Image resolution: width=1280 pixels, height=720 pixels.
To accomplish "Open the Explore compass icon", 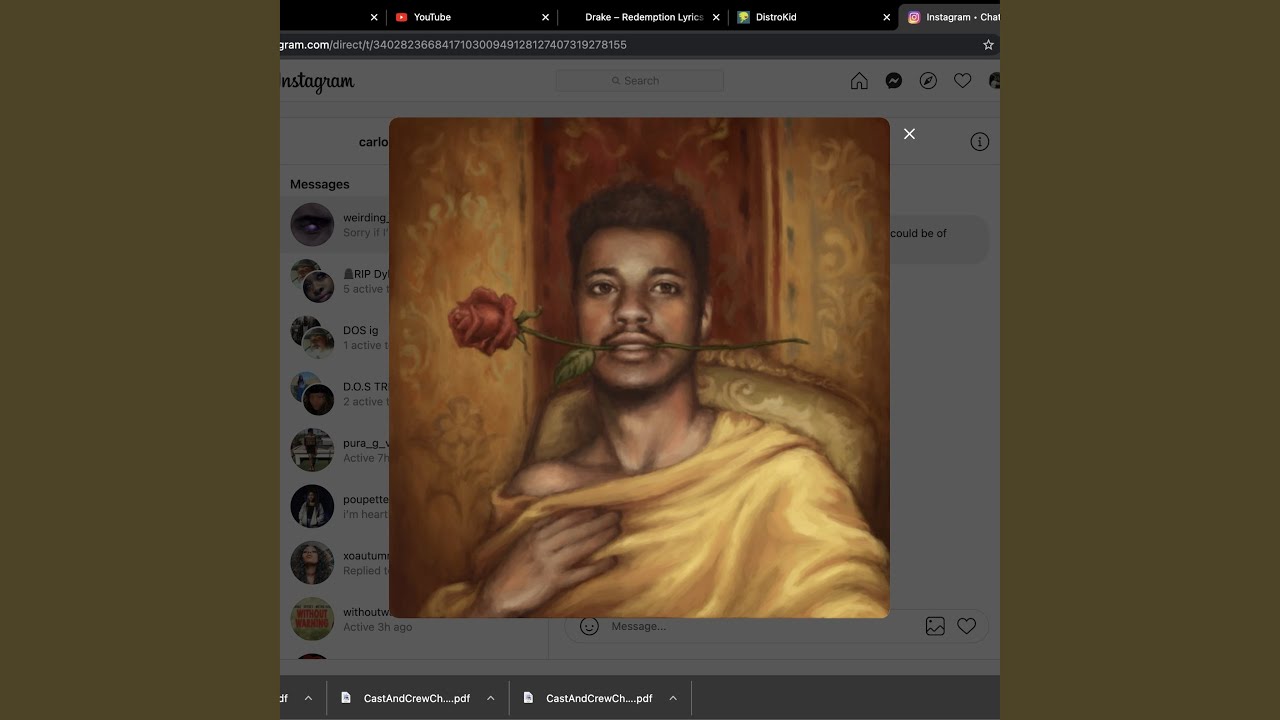I will (928, 81).
